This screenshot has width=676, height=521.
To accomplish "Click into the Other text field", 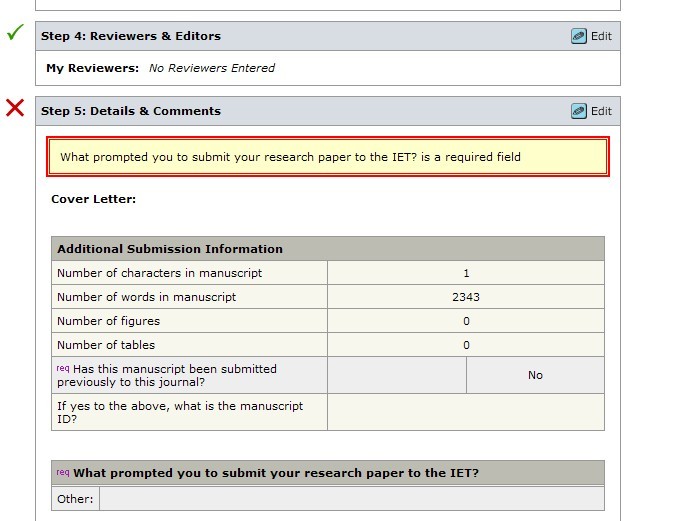I will point(351,498).
